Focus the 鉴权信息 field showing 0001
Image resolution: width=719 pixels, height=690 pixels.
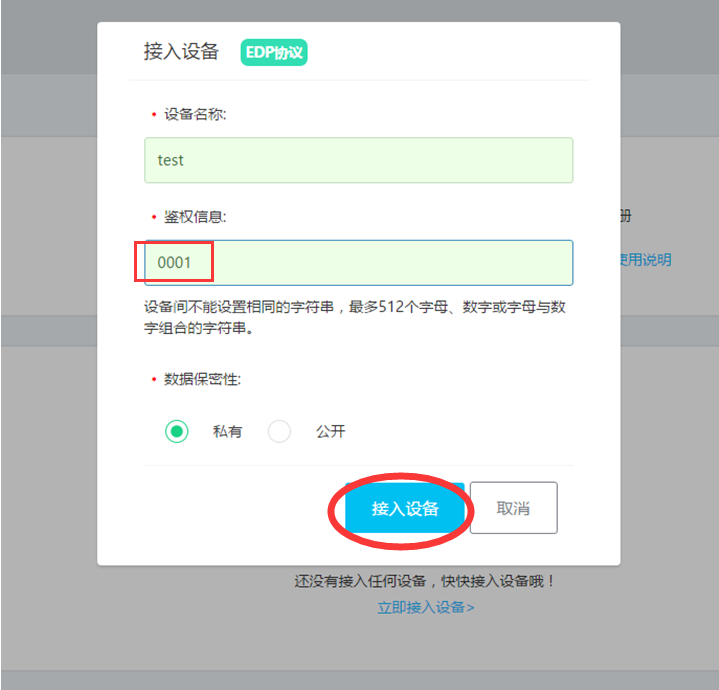[359, 263]
